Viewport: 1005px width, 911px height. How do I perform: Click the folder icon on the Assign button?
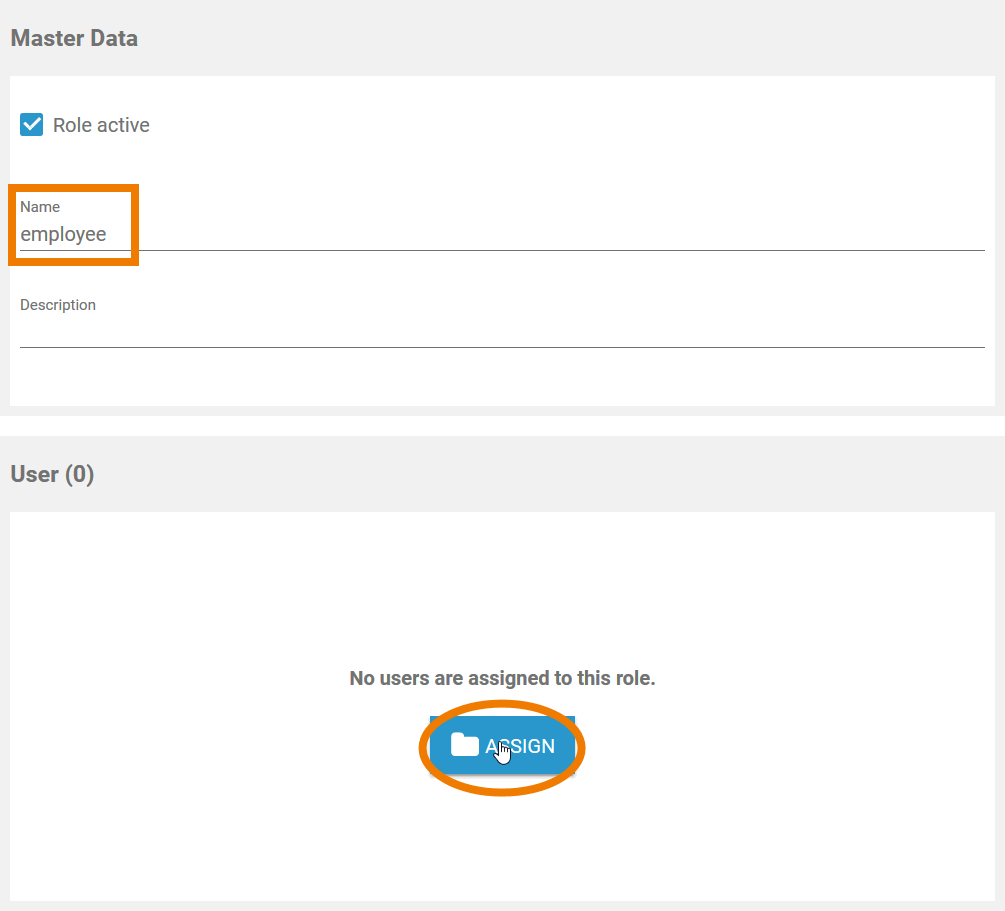point(464,745)
